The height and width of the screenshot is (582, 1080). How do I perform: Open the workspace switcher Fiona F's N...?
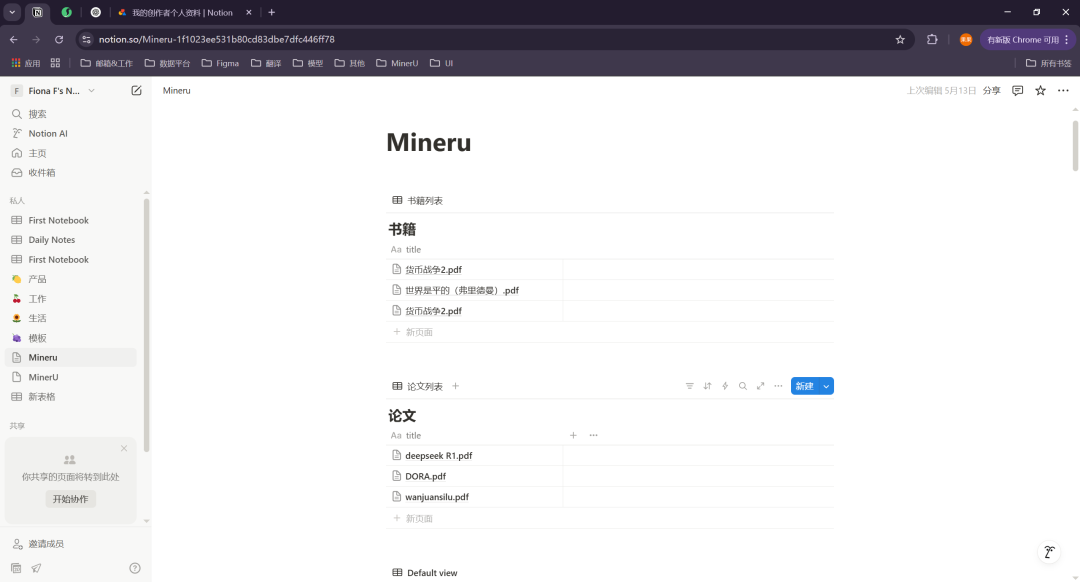tap(53, 91)
